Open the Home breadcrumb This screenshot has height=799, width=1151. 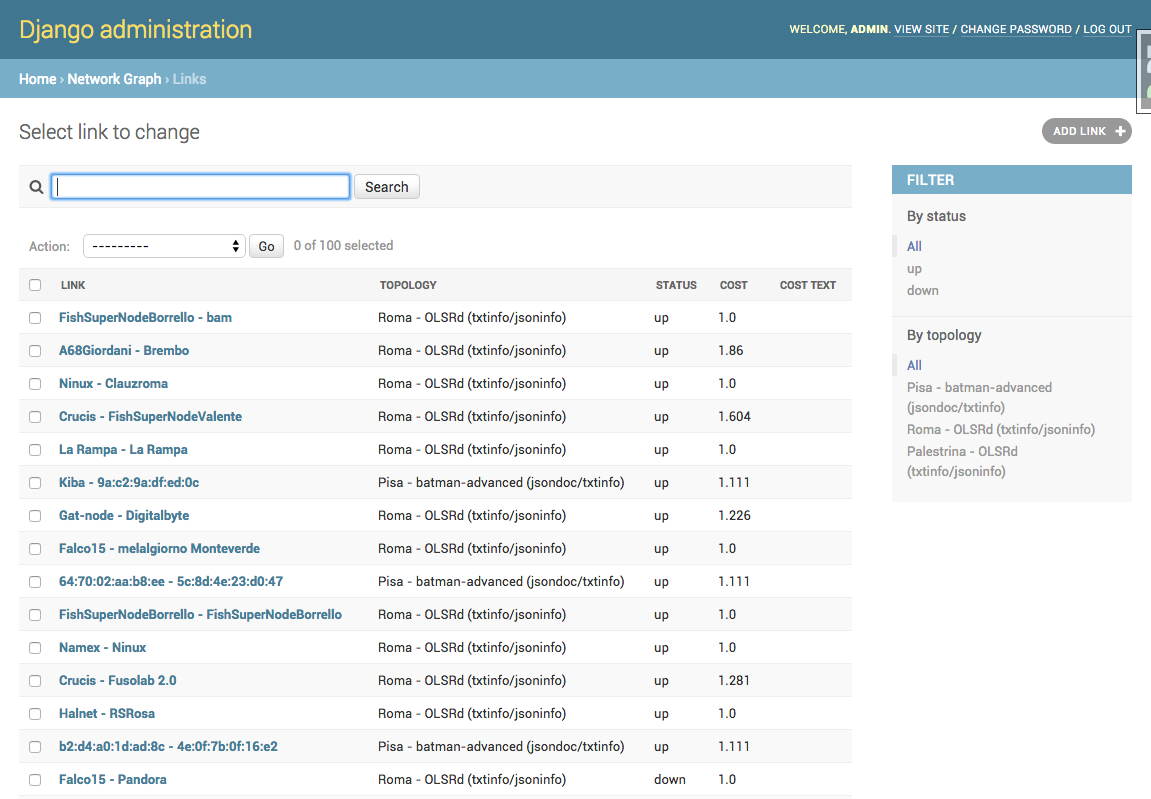click(37, 78)
